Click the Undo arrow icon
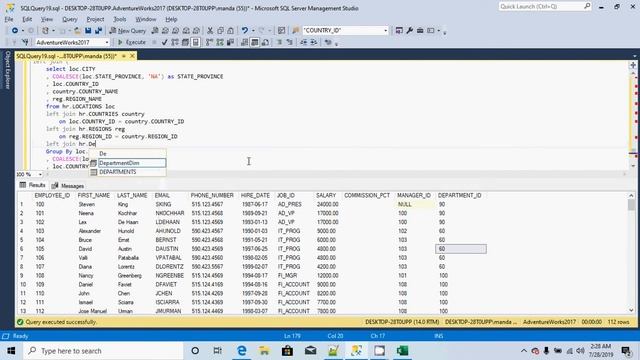This screenshot has width=640, height=360. coord(244,31)
